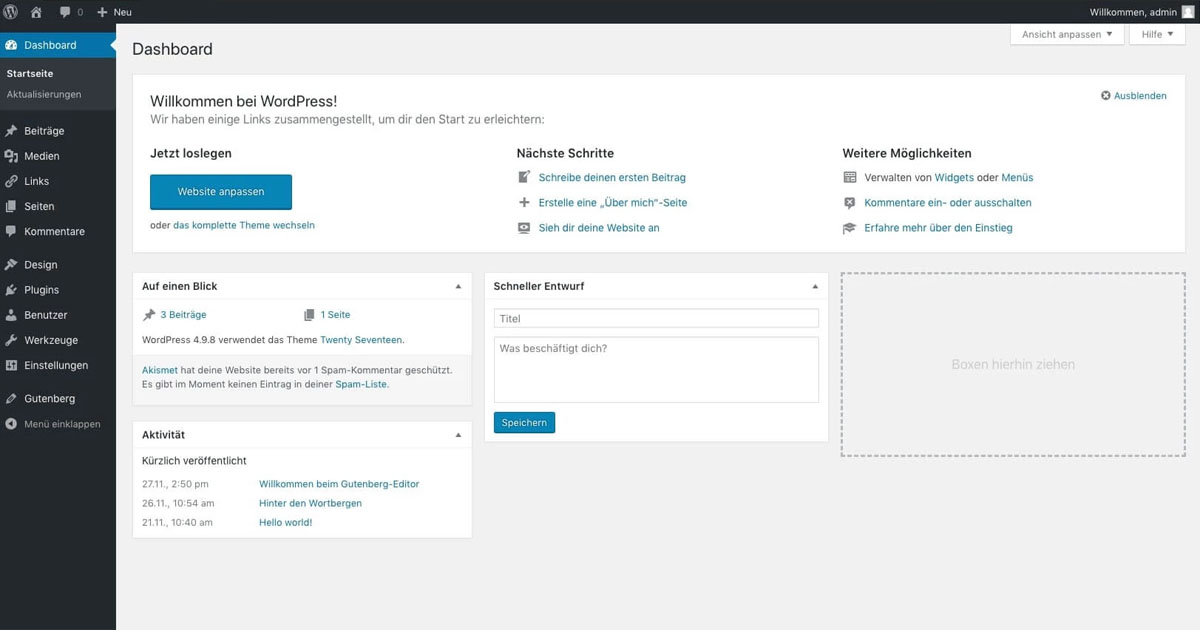Viewport: 1200px width, 630px height.
Task: Click the pin icon beside 3 Beiträge
Action: [149, 314]
